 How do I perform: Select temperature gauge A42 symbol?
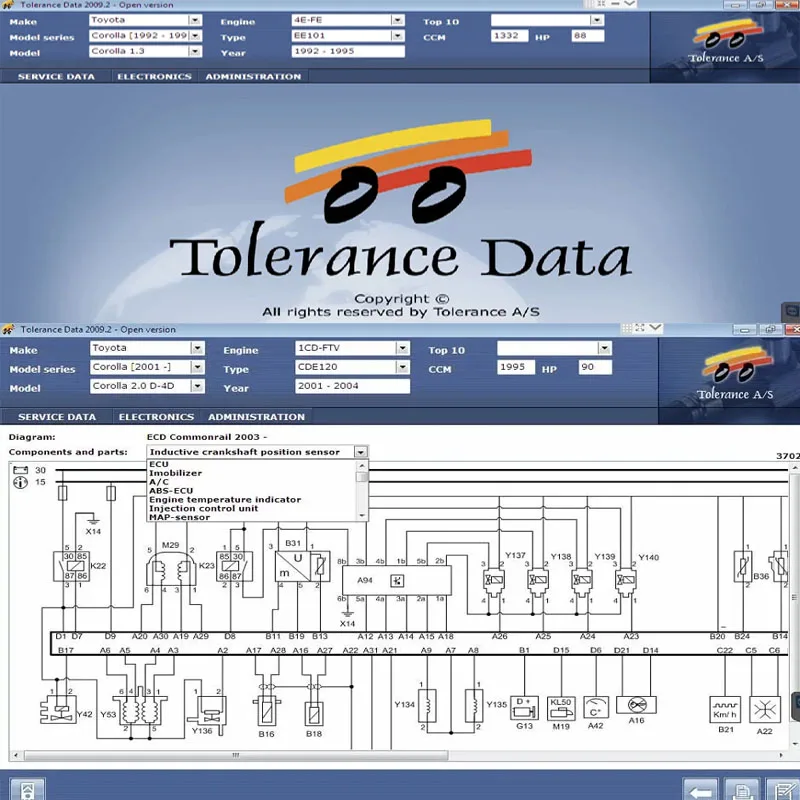pyautogui.click(x=596, y=708)
